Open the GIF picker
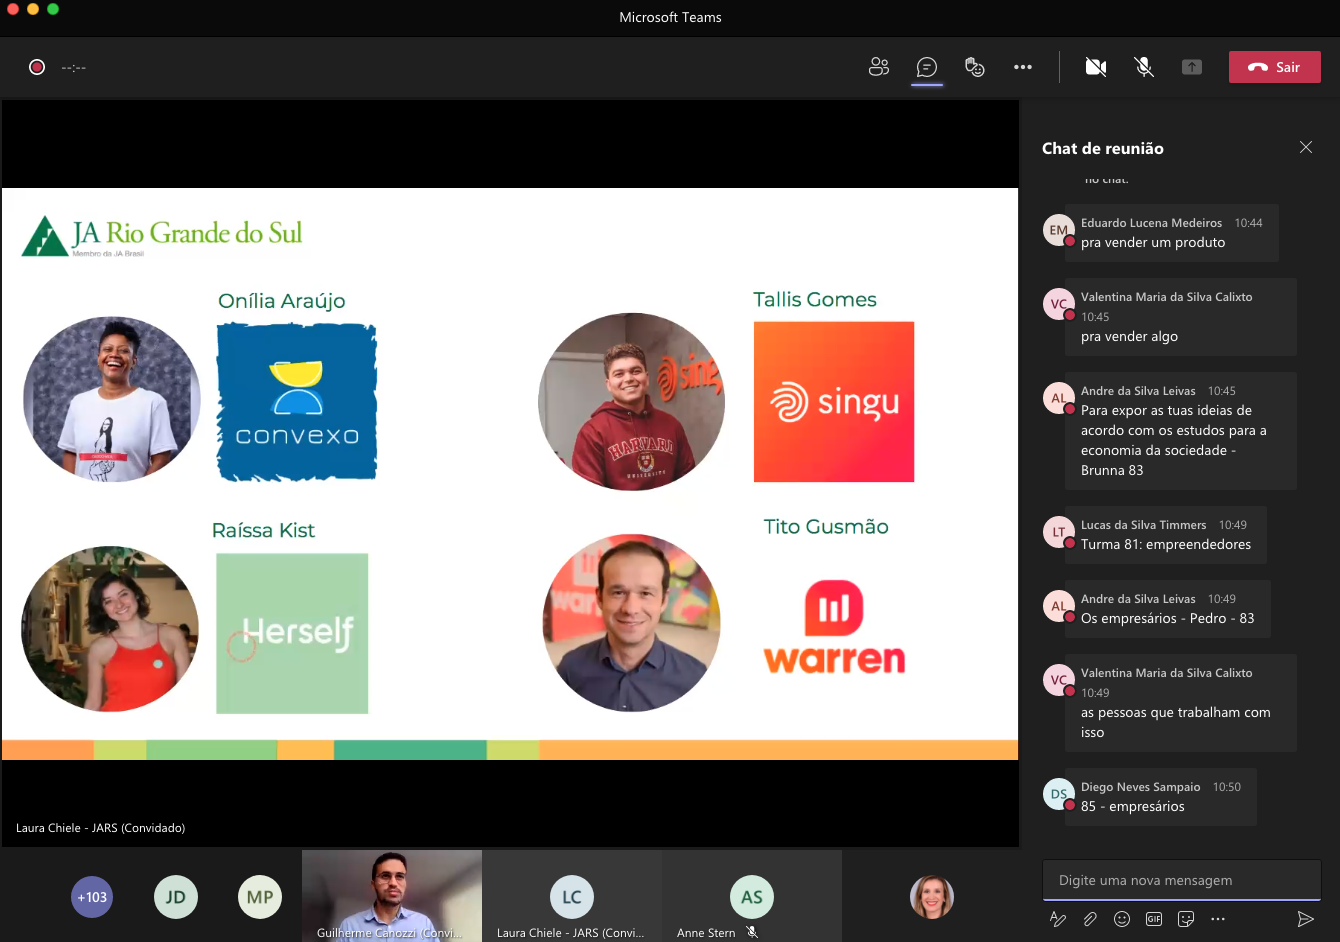Image resolution: width=1340 pixels, height=942 pixels. click(1154, 919)
